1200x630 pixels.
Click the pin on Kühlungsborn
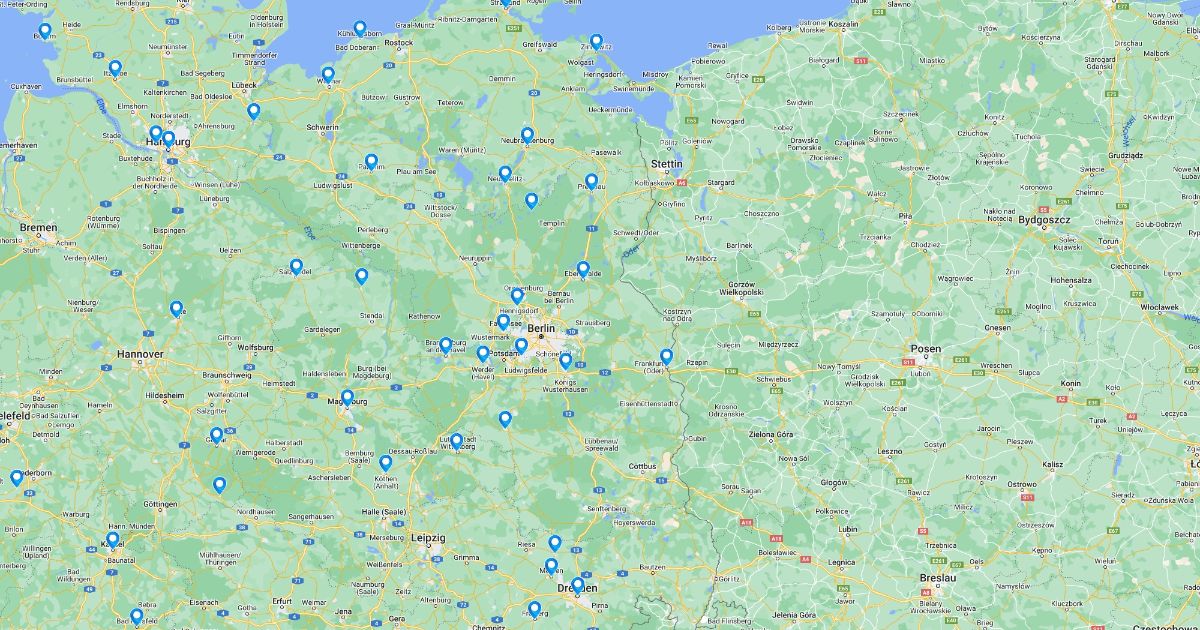point(360,28)
